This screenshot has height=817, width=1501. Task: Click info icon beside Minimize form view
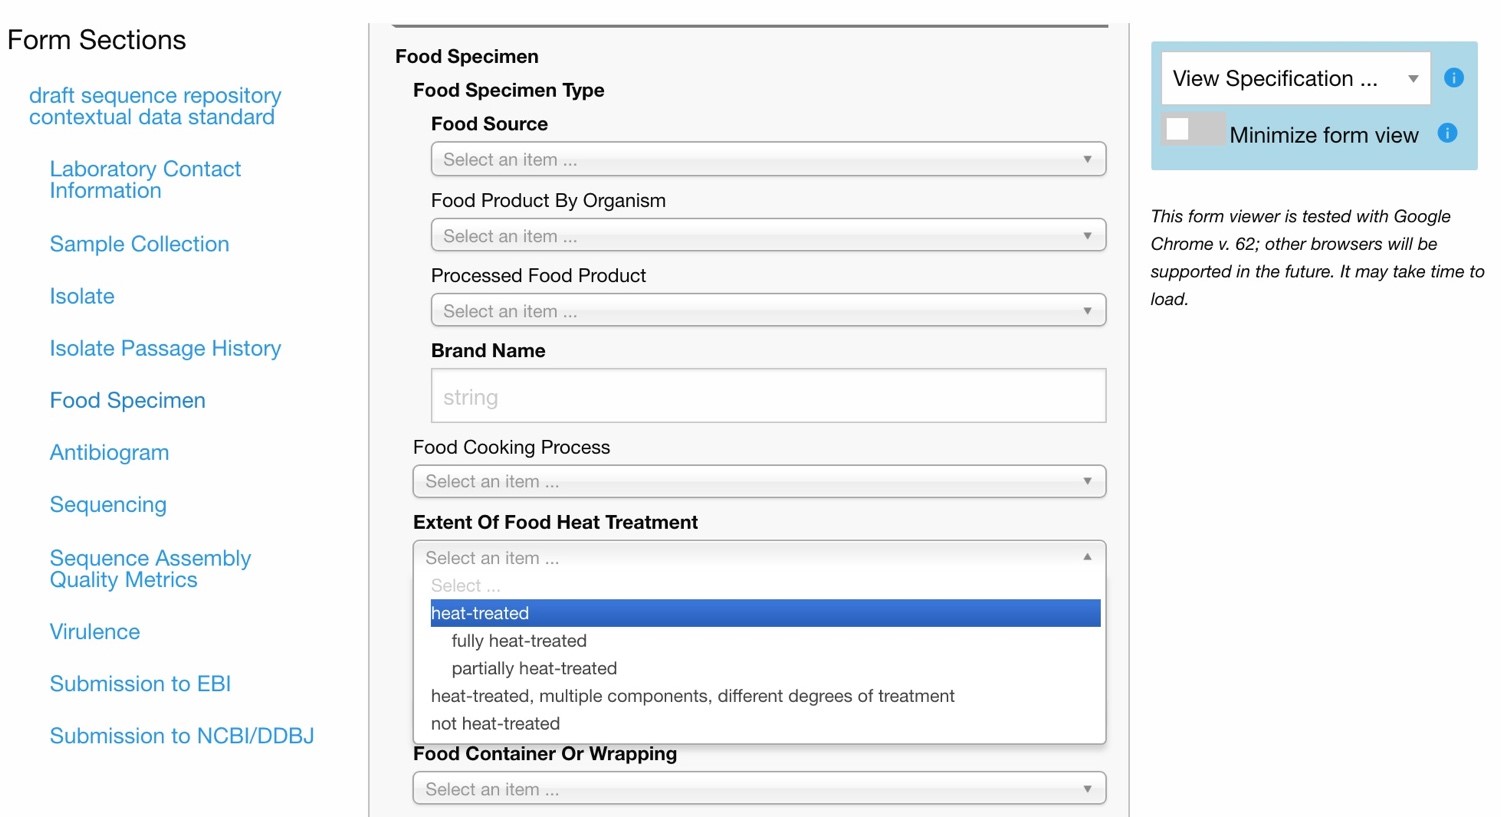[x=1447, y=133]
